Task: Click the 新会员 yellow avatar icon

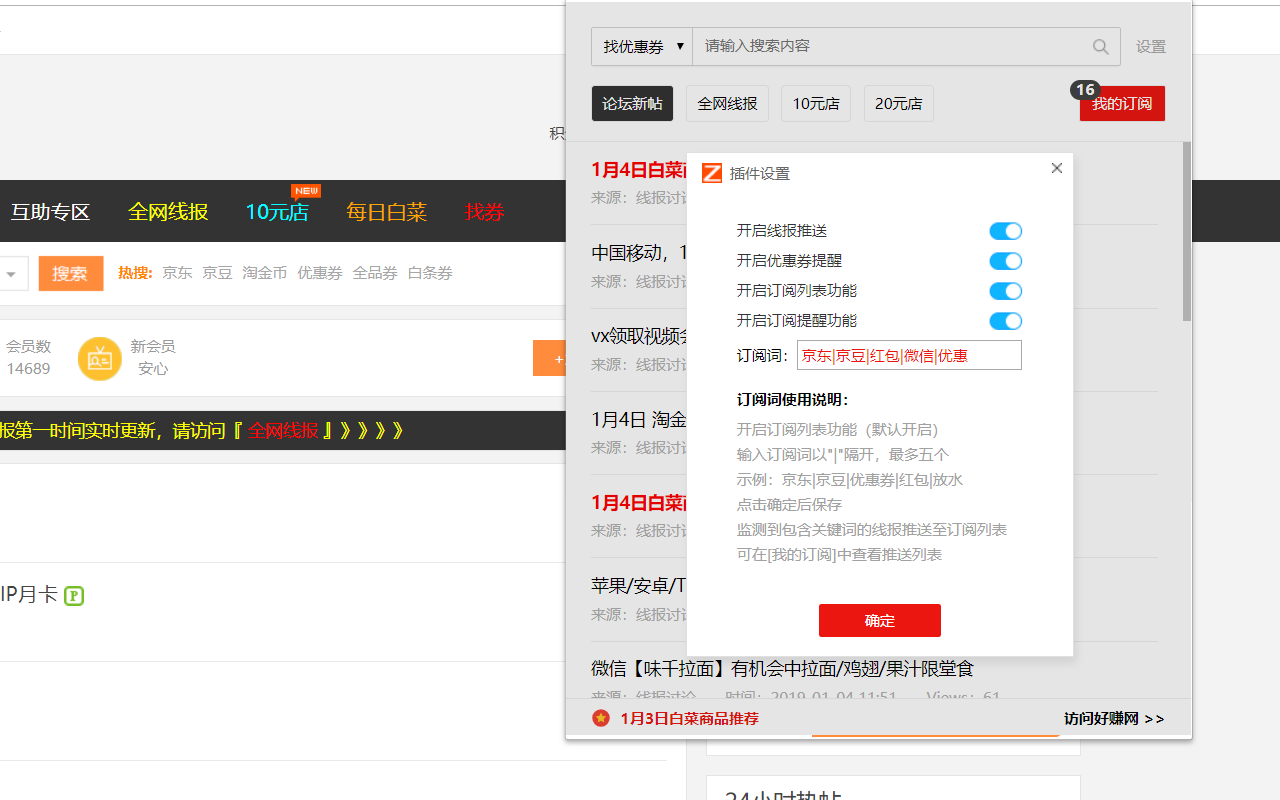Action: coord(100,358)
